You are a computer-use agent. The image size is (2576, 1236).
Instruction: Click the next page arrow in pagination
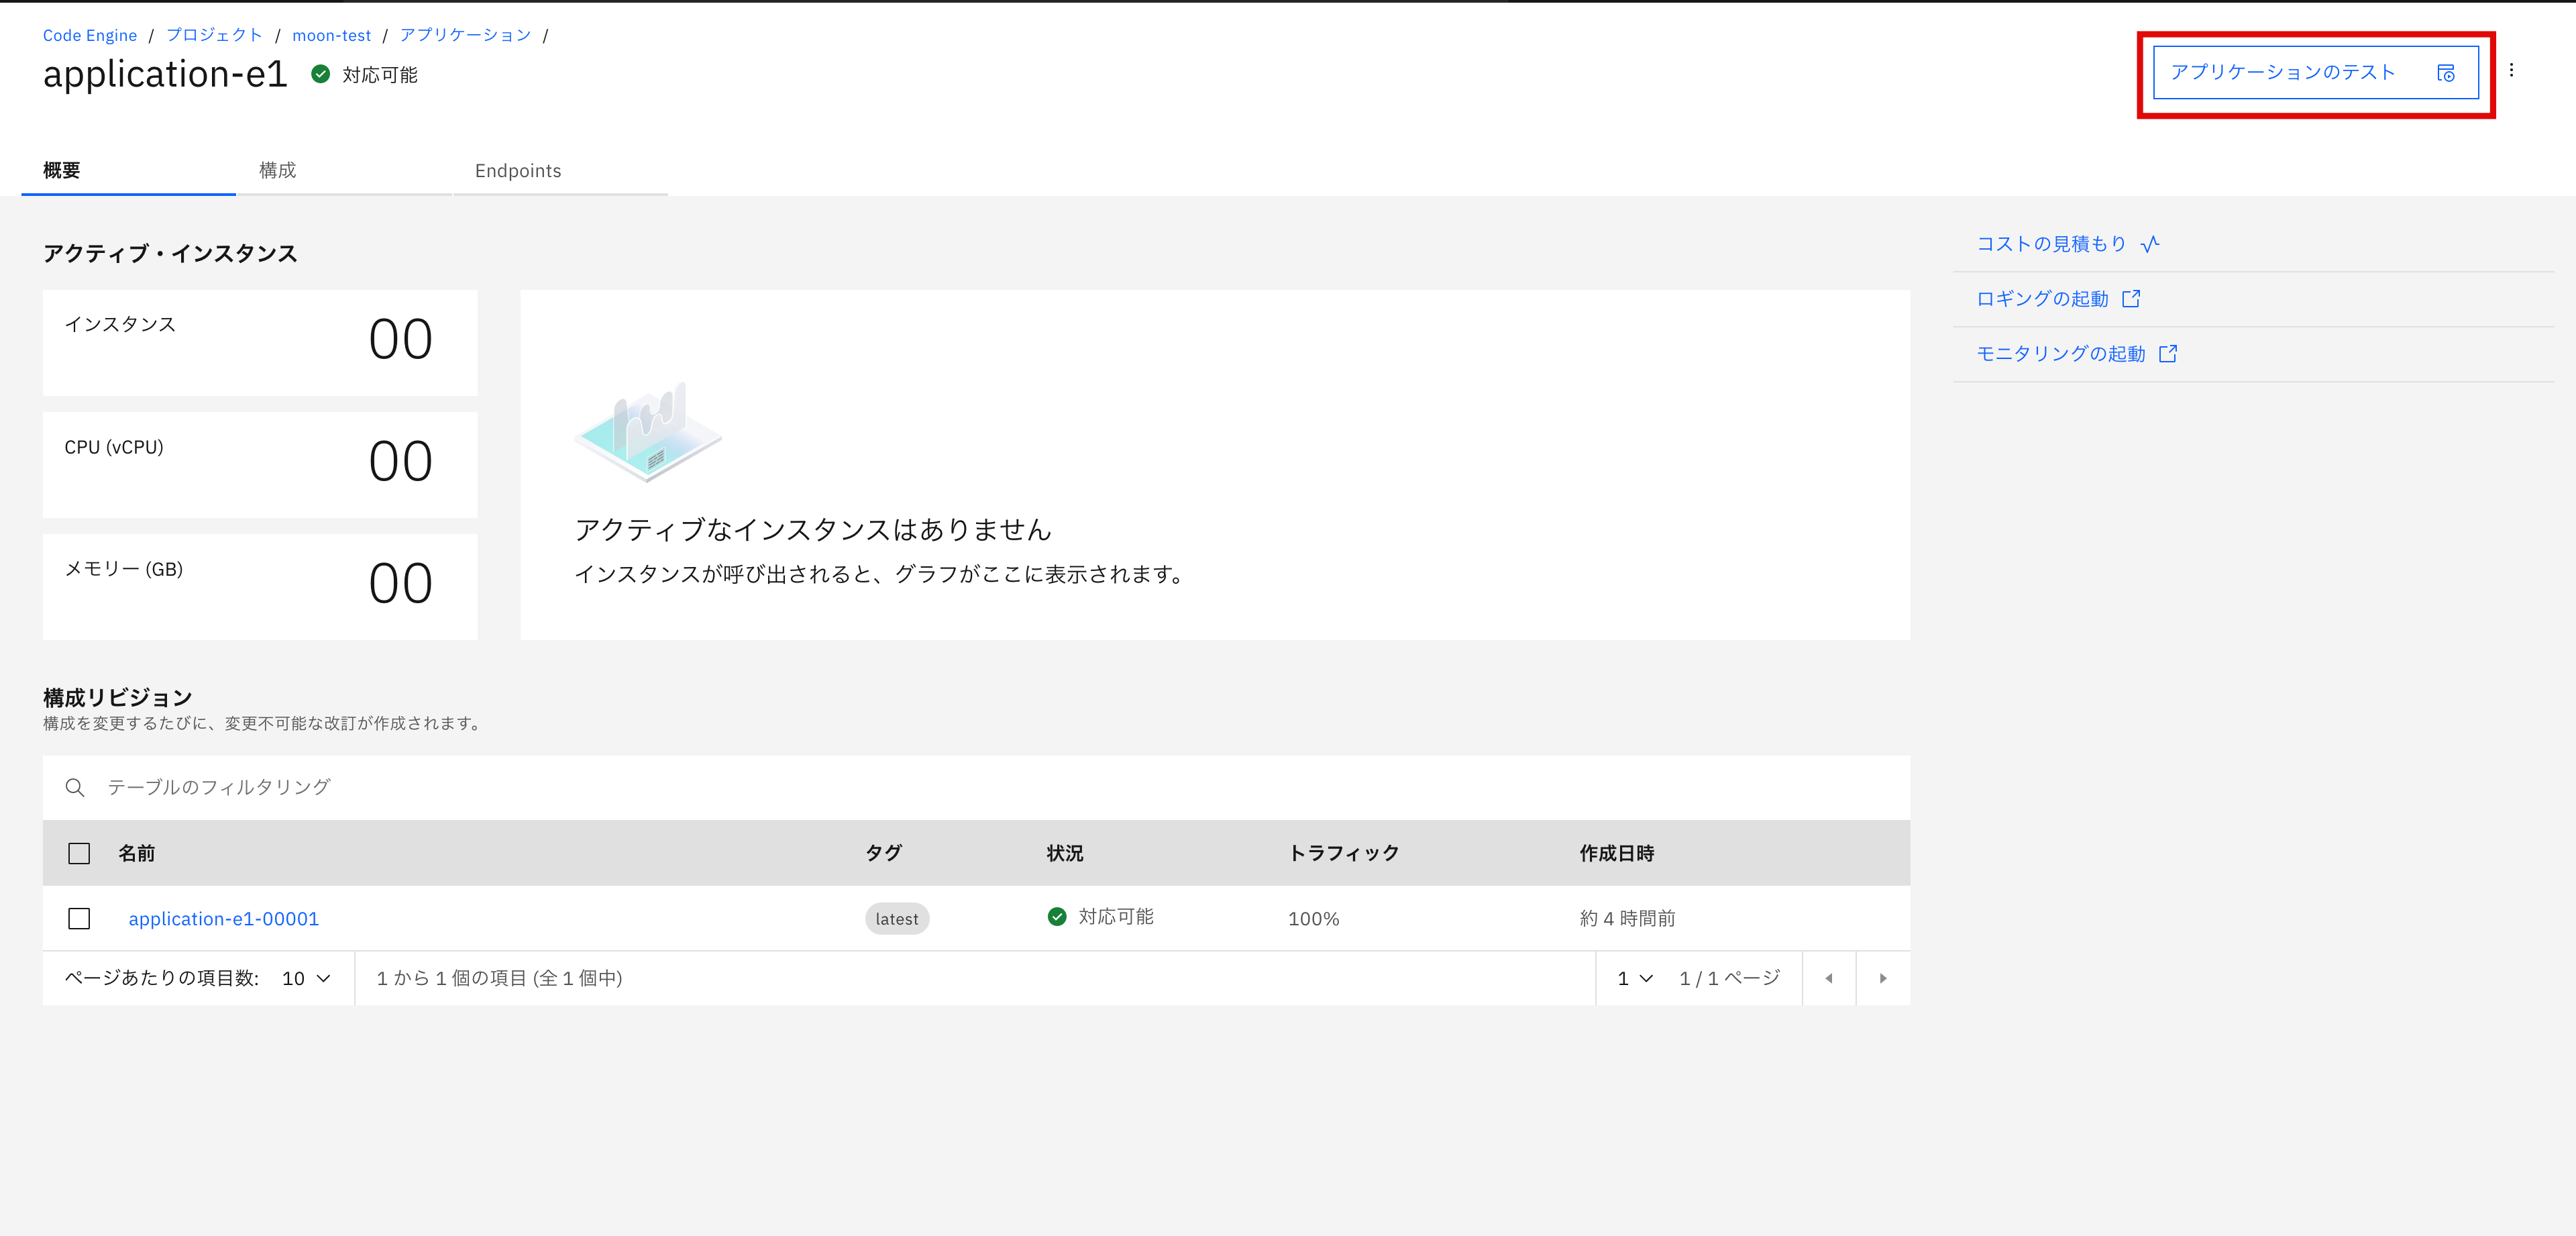[x=1883, y=978]
